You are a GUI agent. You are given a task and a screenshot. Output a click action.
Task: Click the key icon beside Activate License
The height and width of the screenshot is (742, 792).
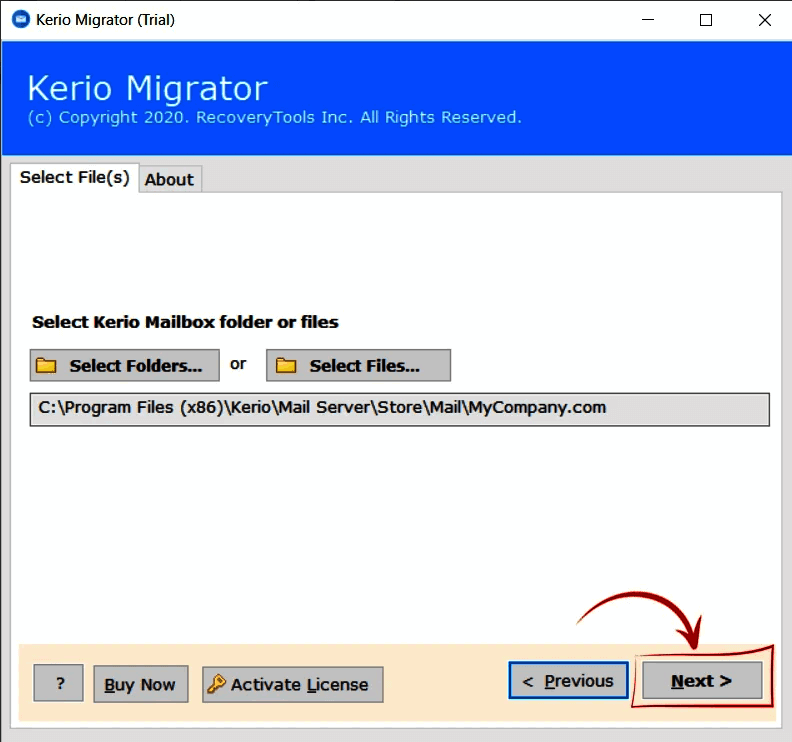click(216, 685)
